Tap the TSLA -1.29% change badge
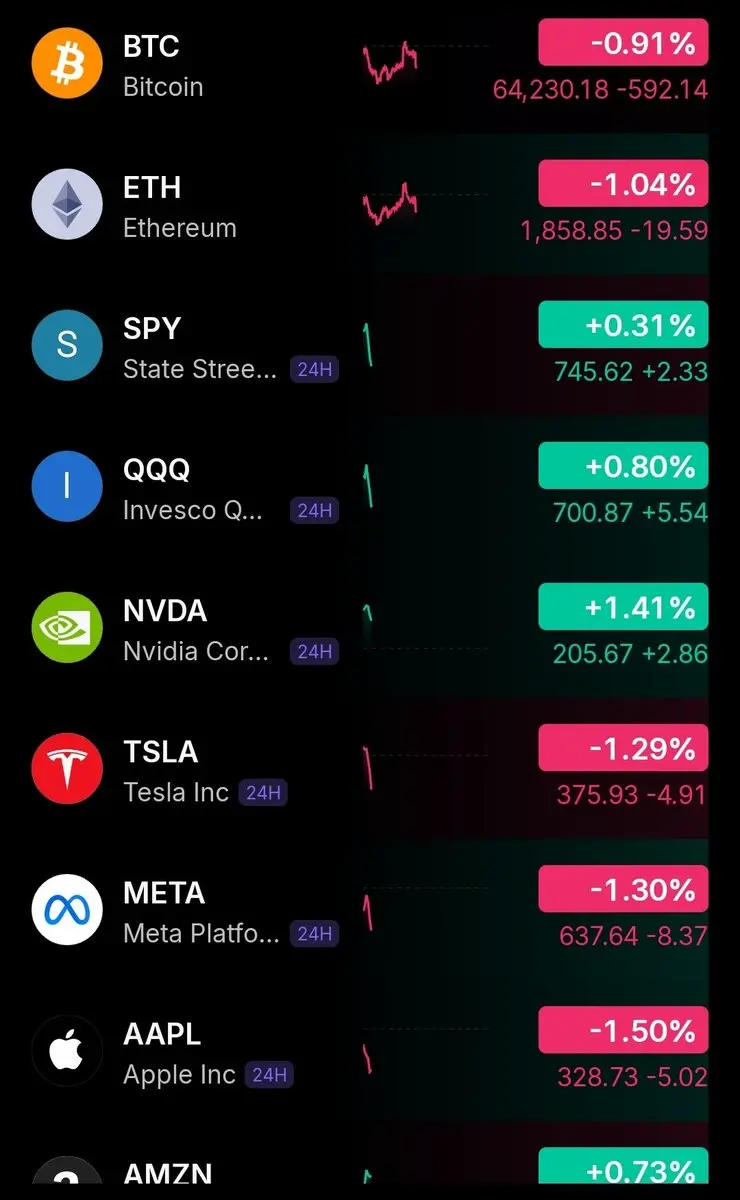The height and width of the screenshot is (1200, 740). (x=623, y=748)
